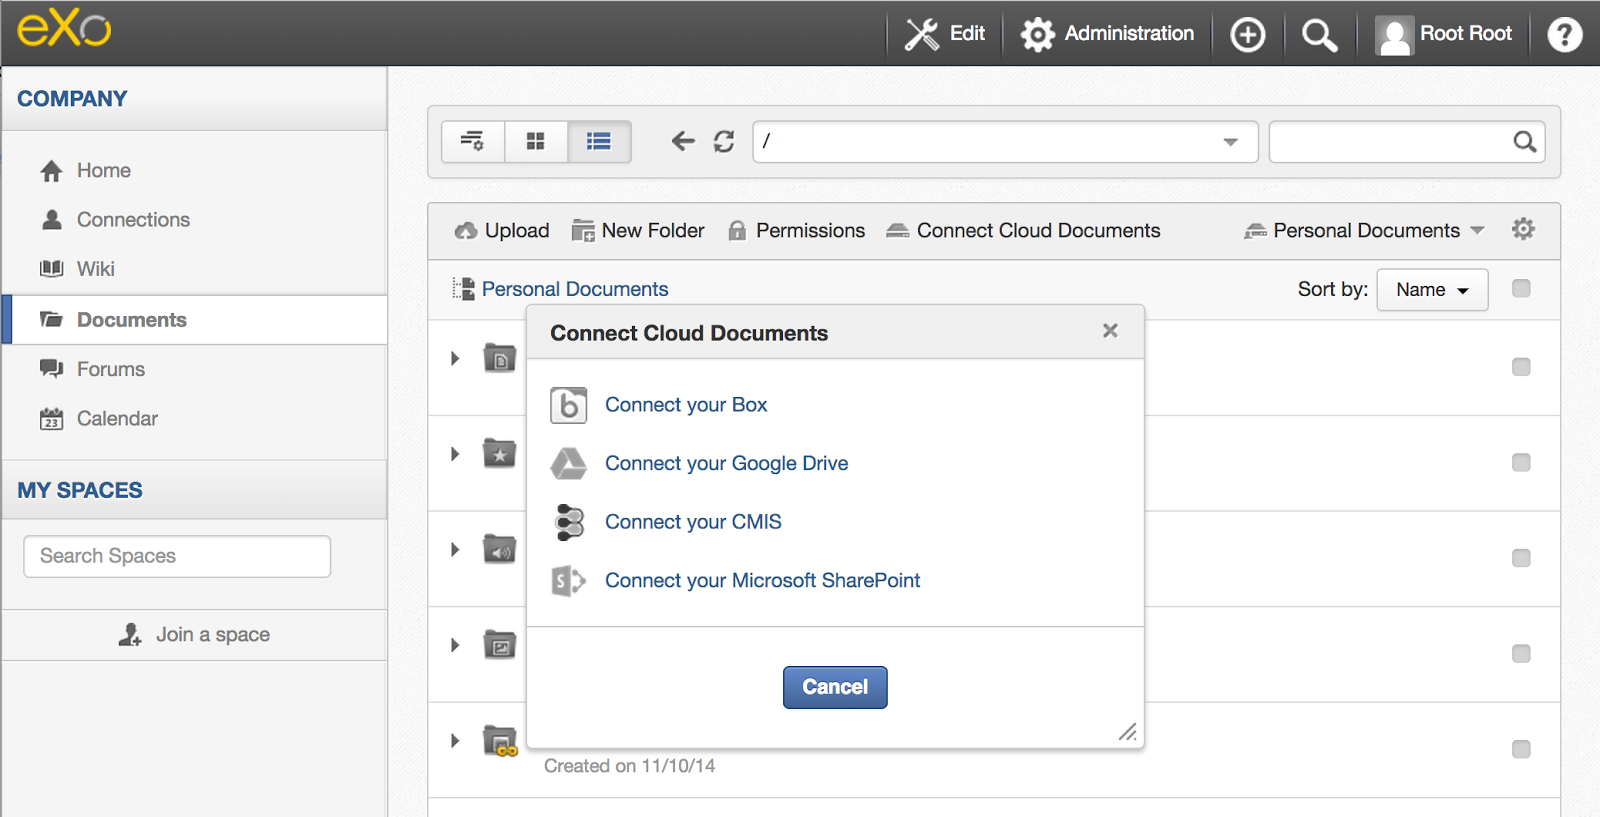Check the favorites folder row checkbox

(x=1521, y=462)
